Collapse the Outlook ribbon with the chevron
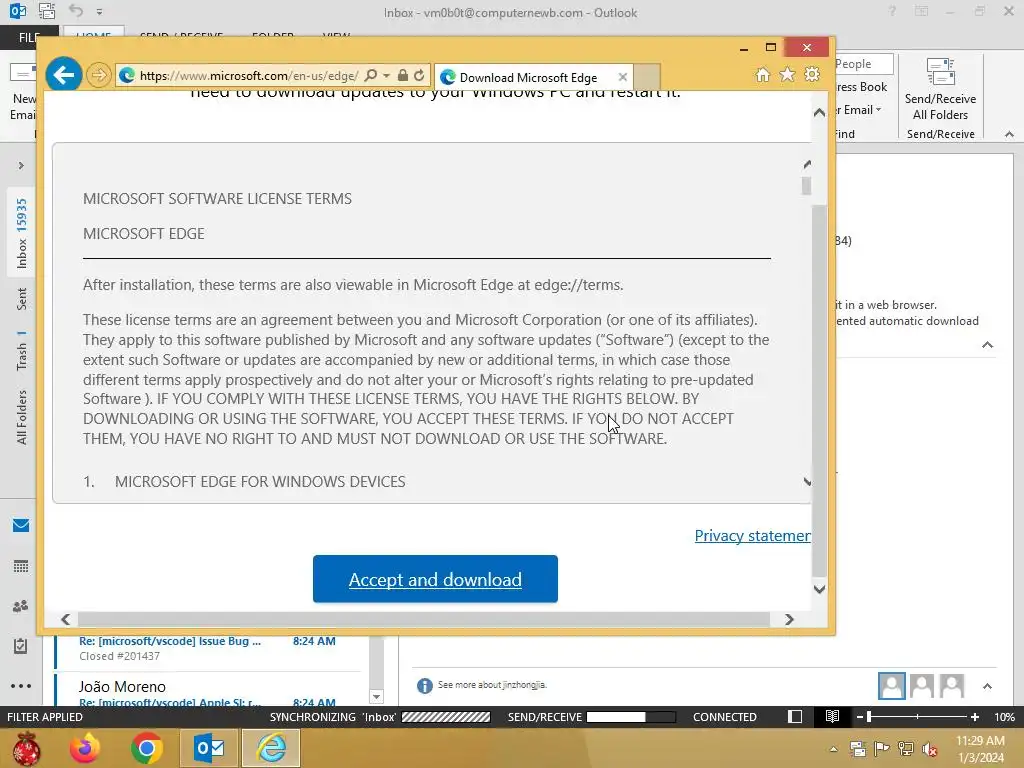The height and width of the screenshot is (768, 1024). [1009, 134]
